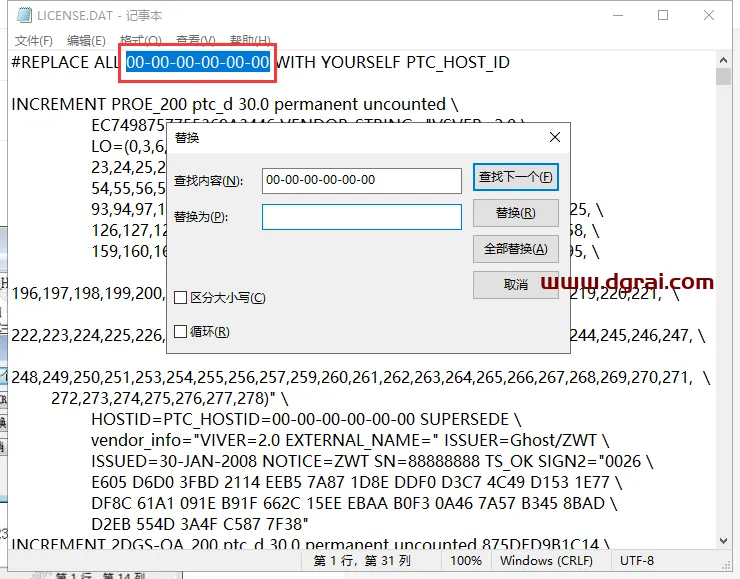Click the WITH YOURSELF PTC_HOST_ID text
Screen dimensions: 740x579
[x=393, y=62]
